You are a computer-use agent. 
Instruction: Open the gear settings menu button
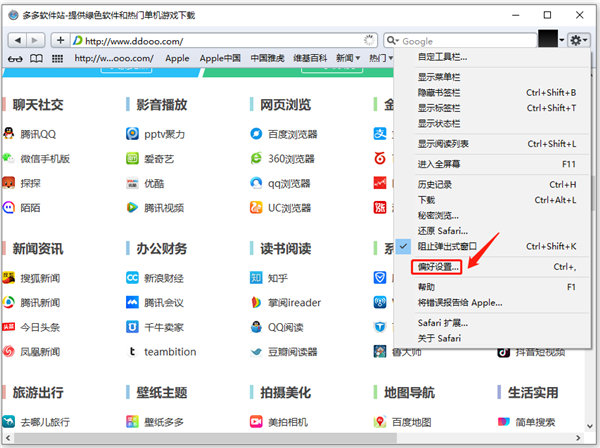[x=578, y=40]
